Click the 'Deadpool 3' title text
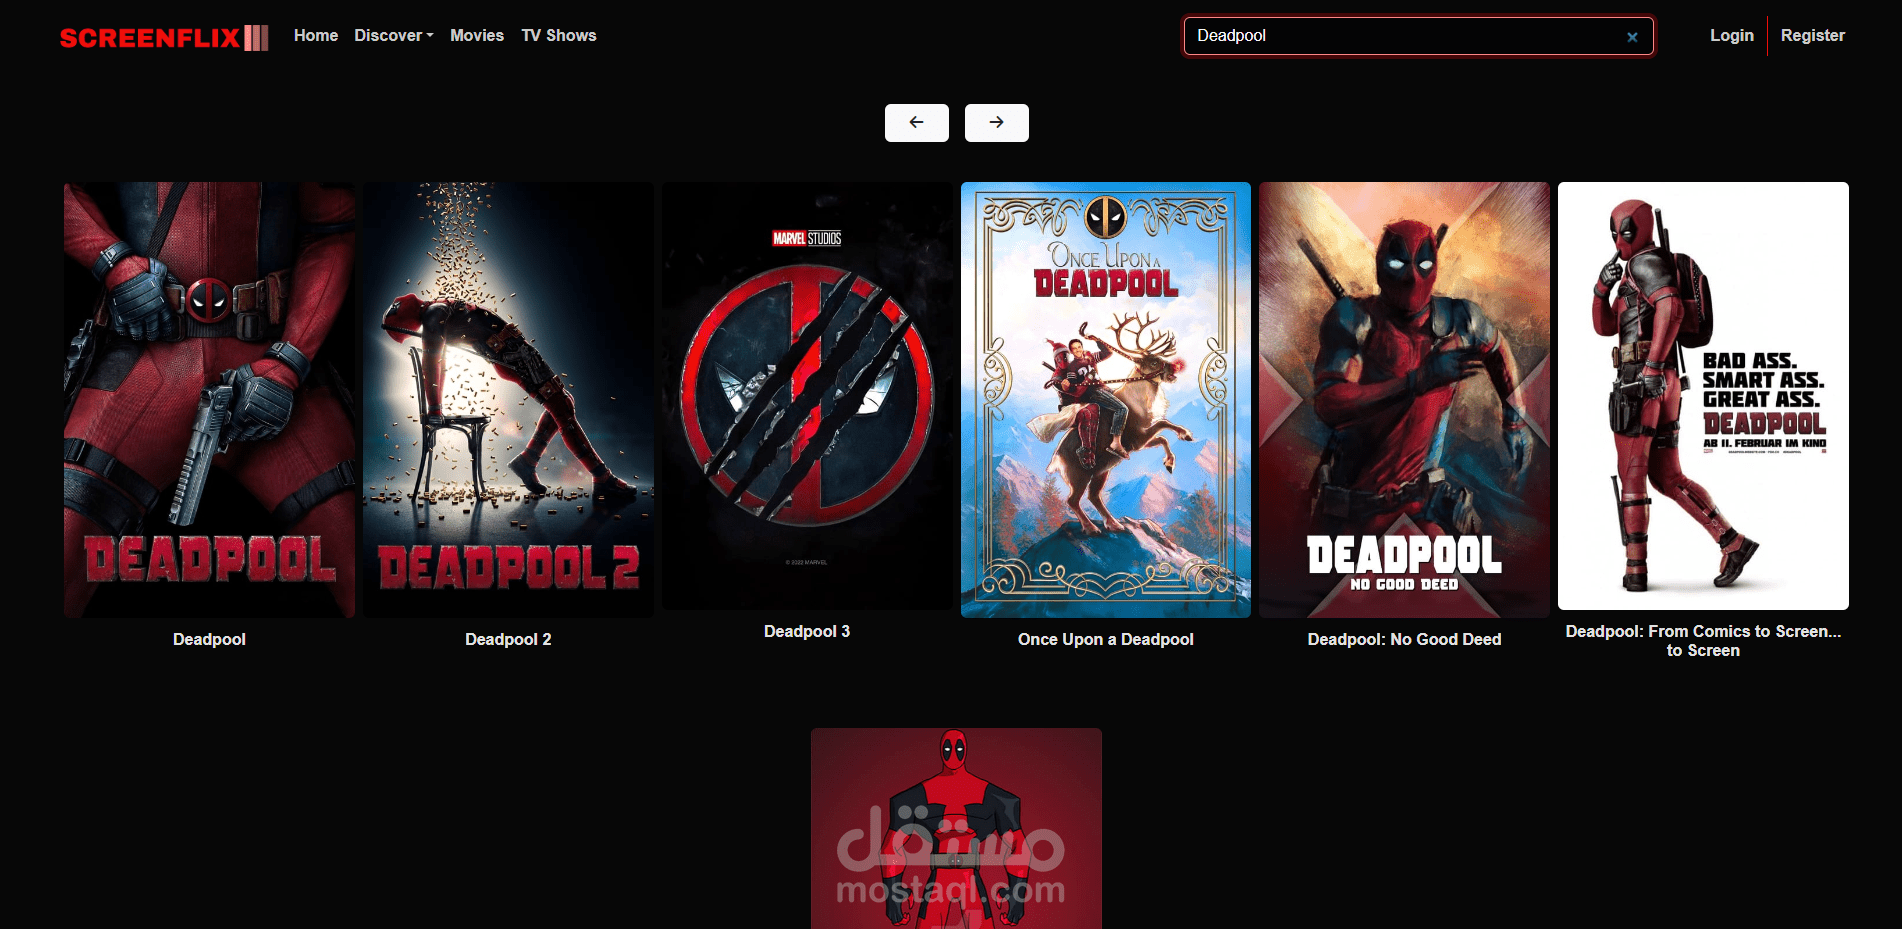The image size is (1902, 929). click(x=807, y=631)
